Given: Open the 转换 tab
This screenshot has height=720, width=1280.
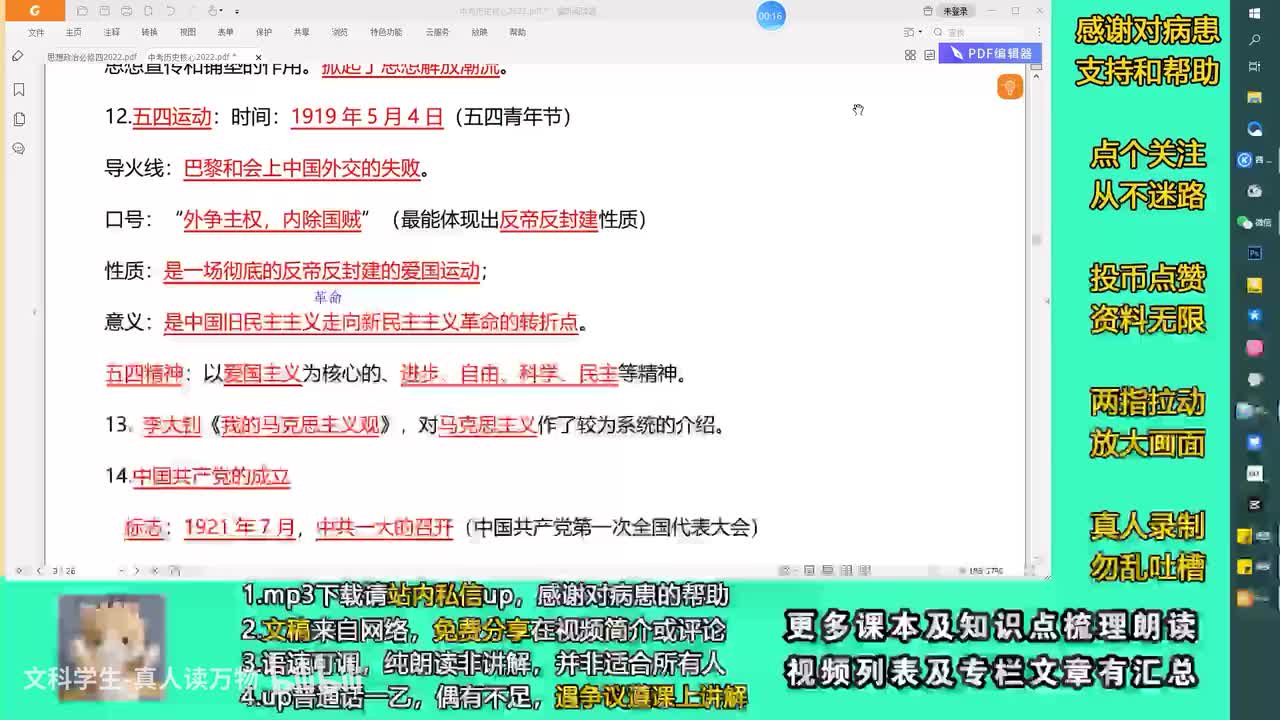Looking at the screenshot, I should (x=149, y=32).
